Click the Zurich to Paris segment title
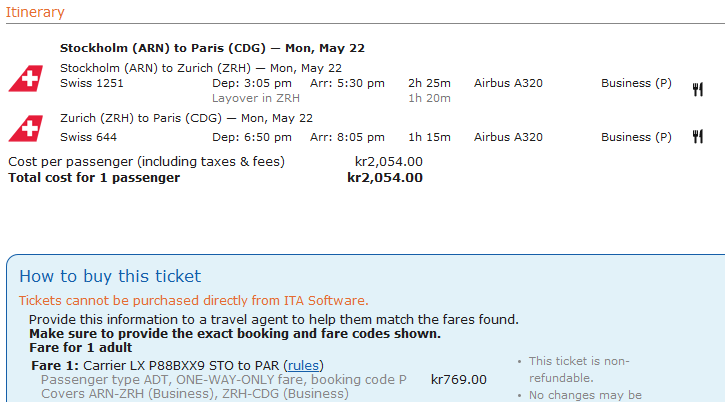725x402 pixels. [x=200, y=118]
